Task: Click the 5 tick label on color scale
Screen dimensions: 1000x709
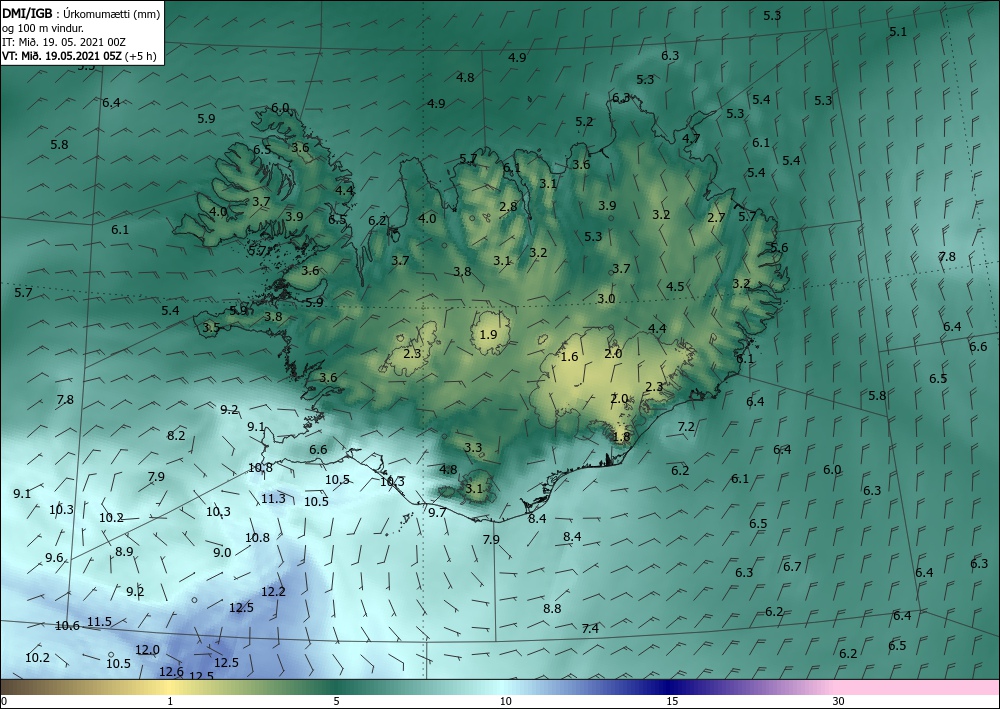Action: click(x=336, y=701)
